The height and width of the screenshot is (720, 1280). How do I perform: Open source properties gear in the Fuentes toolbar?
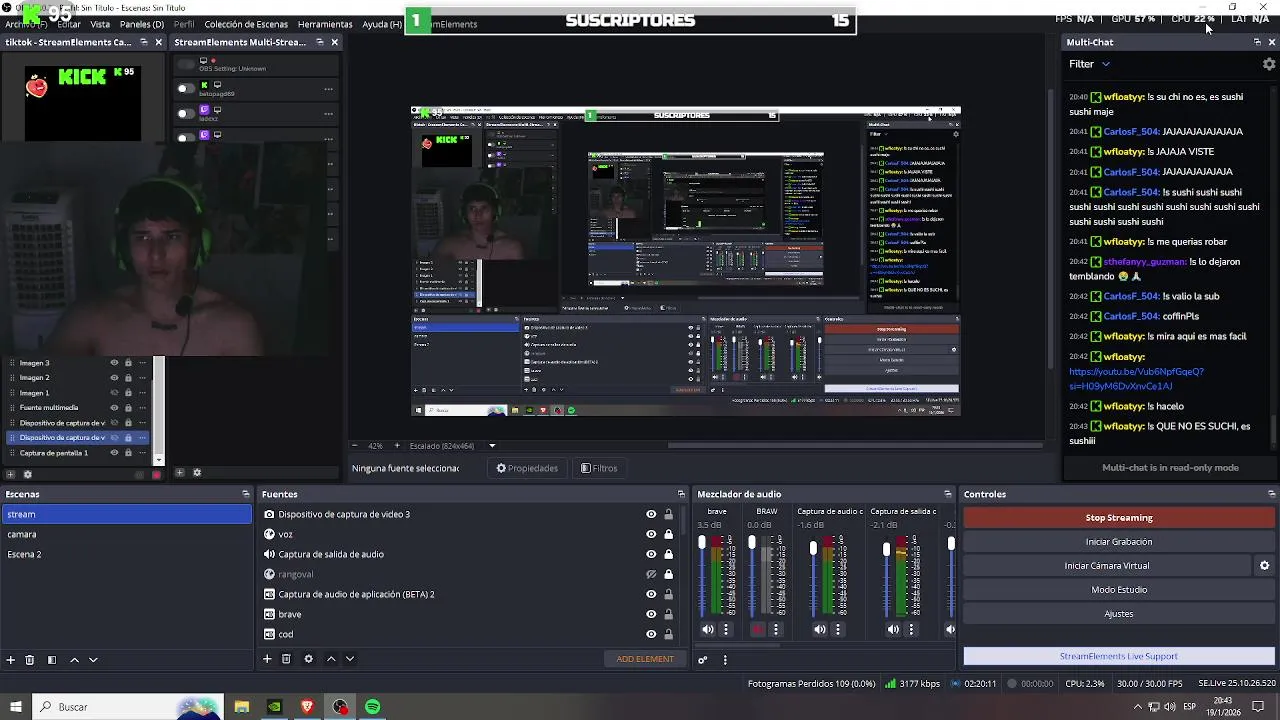(308, 659)
